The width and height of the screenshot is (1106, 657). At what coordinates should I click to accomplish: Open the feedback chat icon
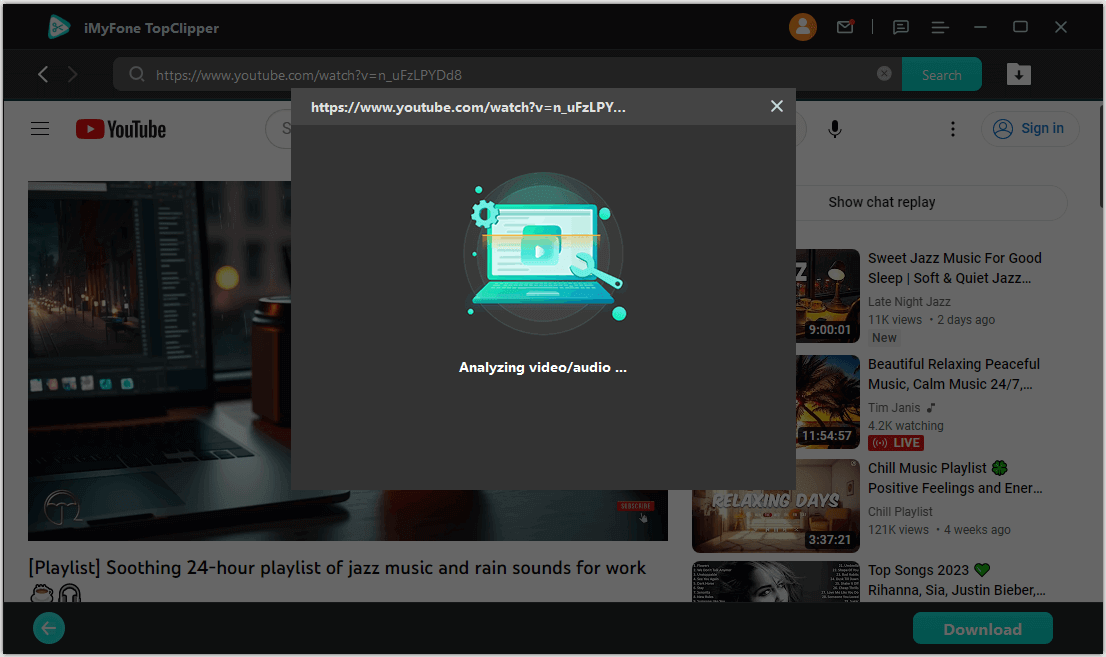pyautogui.click(x=901, y=27)
